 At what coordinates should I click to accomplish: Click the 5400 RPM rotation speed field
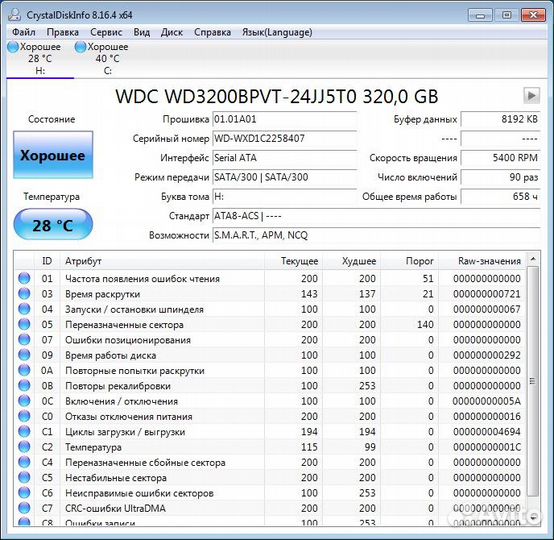(501, 158)
